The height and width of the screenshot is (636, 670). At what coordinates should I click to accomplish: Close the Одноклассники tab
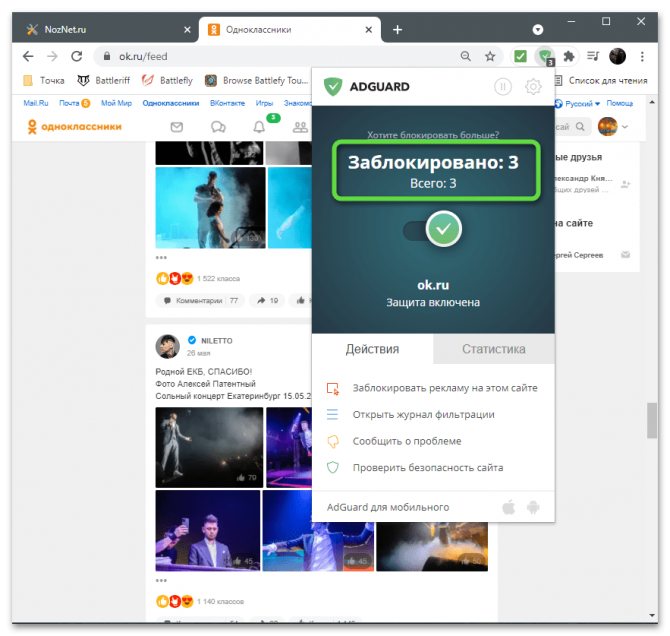click(x=368, y=29)
